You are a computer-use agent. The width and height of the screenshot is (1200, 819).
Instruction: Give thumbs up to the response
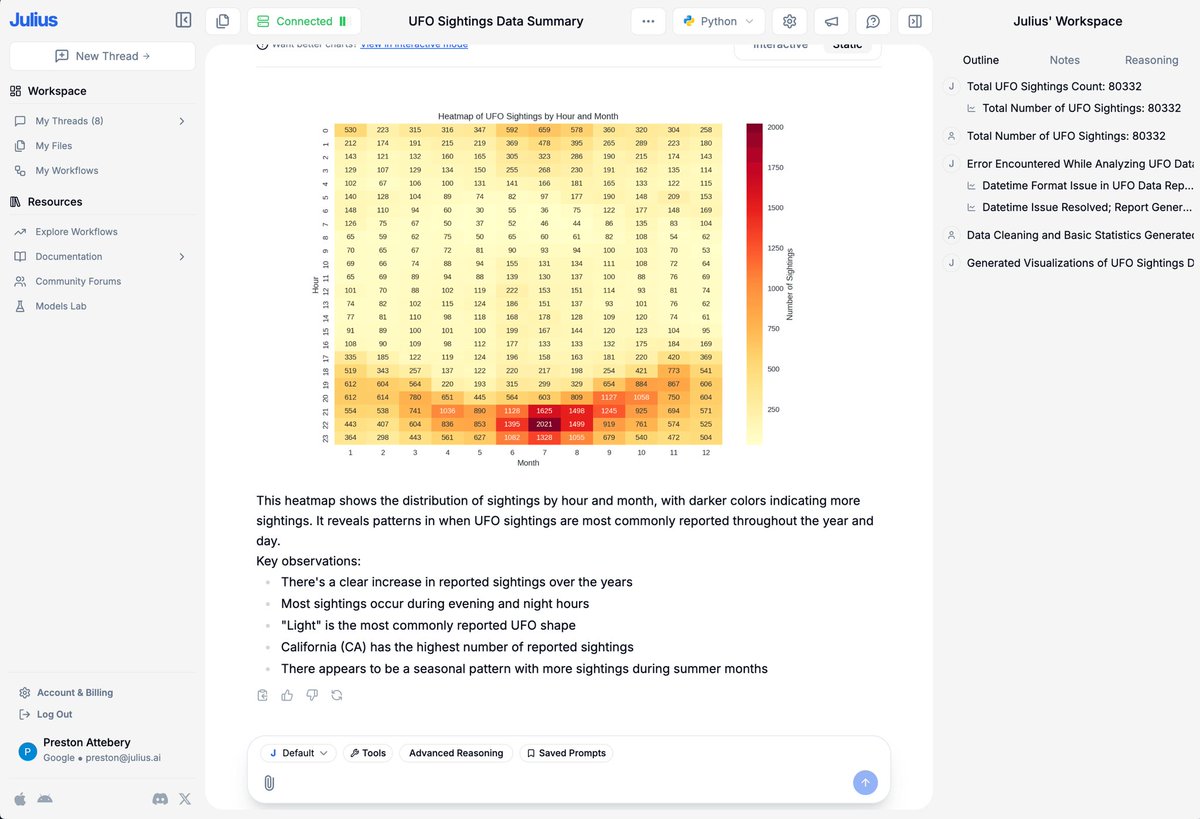(287, 695)
